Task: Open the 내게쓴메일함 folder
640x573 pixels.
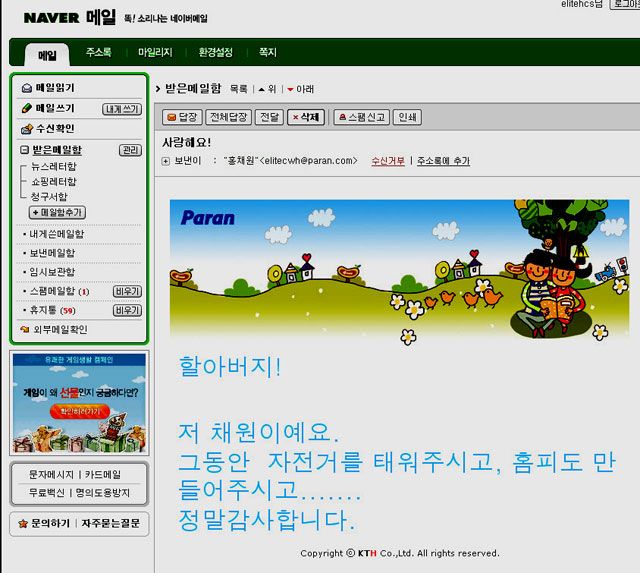Action: tap(57, 234)
